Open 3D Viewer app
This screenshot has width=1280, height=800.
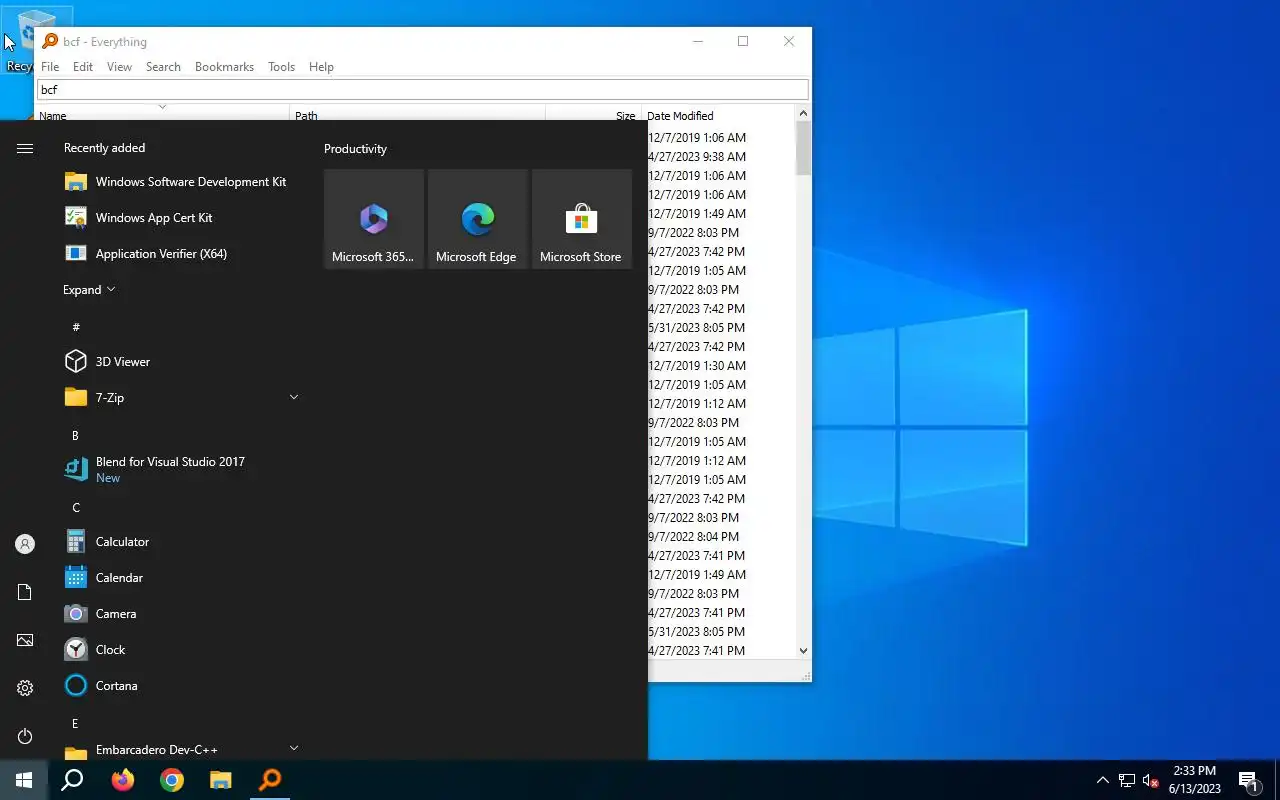click(180, 362)
